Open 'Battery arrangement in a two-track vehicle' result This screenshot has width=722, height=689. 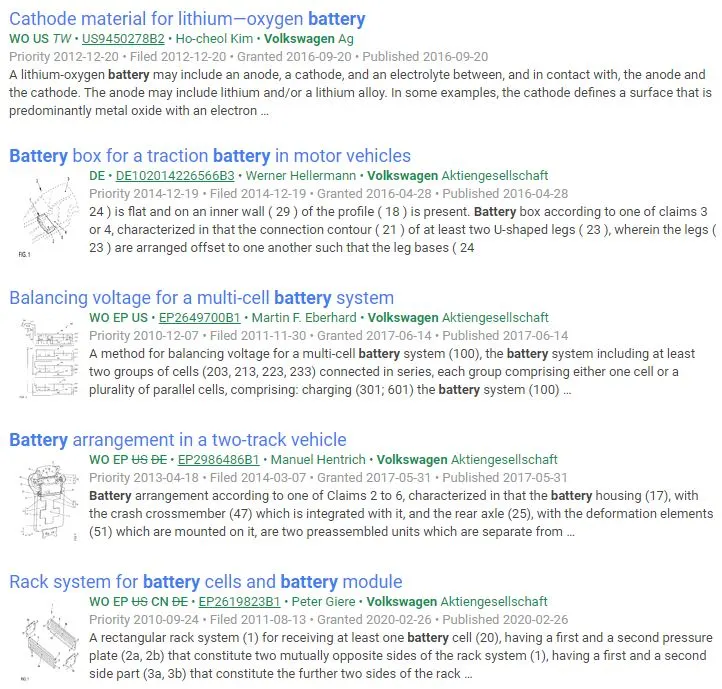point(177,440)
